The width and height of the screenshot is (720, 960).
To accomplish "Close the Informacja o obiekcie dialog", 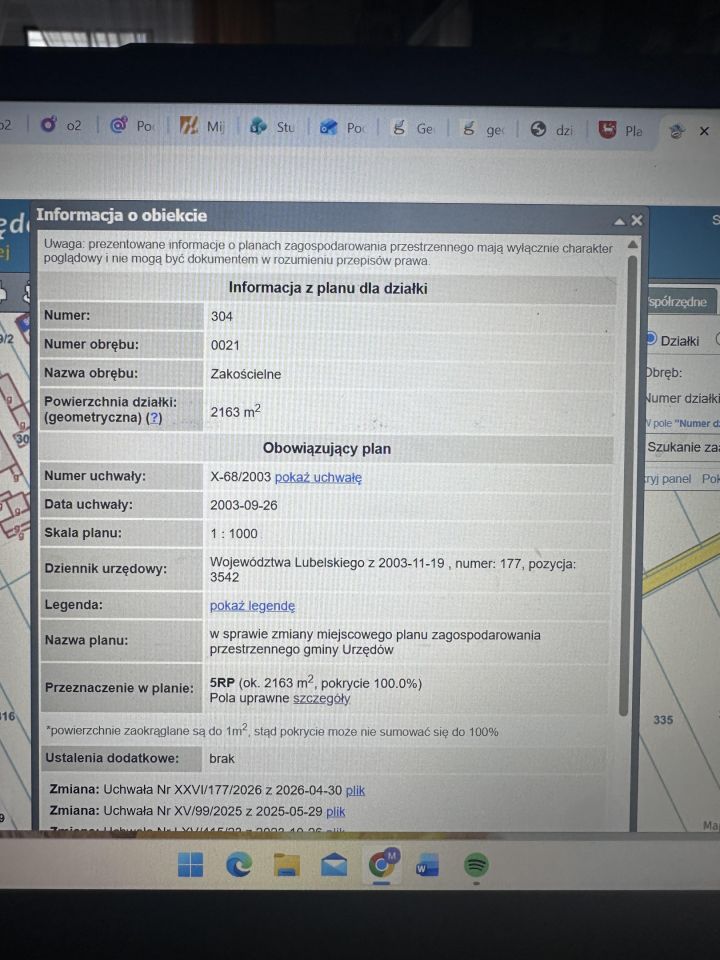I will pos(637,220).
